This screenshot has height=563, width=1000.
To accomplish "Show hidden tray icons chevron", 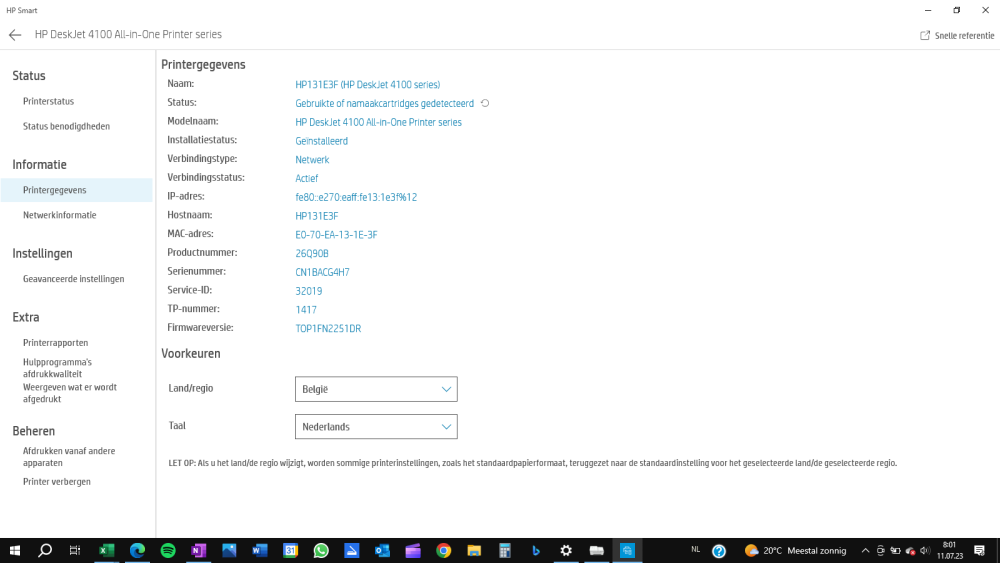I will point(865,551).
